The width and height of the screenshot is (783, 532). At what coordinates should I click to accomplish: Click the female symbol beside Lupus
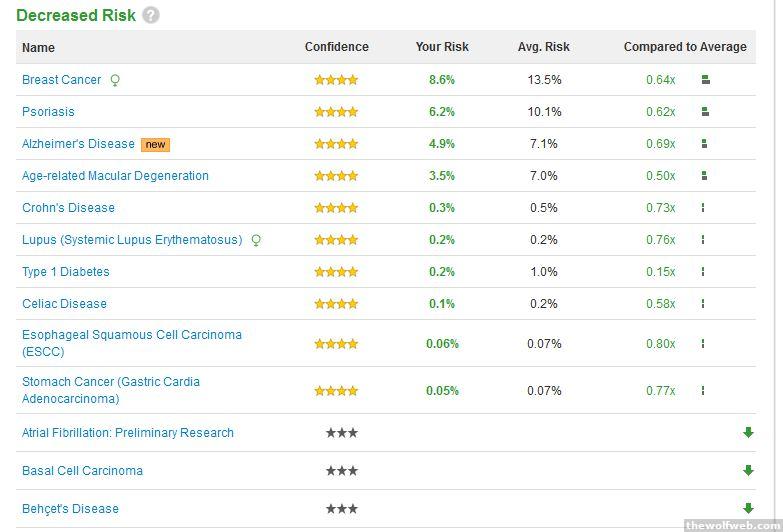[256, 240]
